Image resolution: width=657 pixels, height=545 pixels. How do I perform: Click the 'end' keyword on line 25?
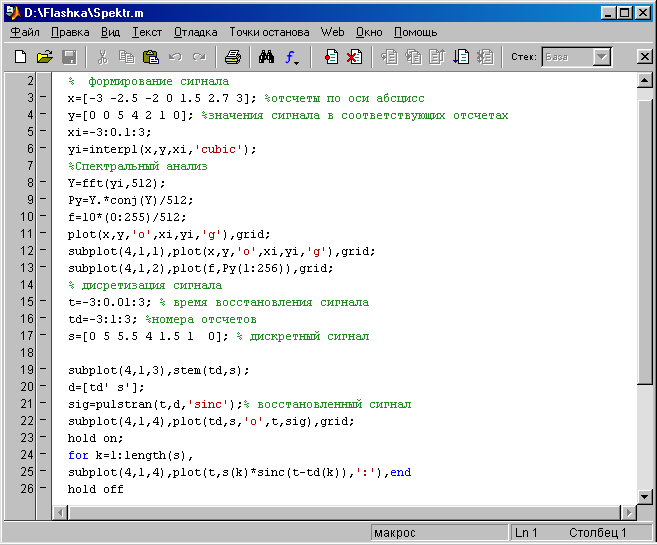click(x=401, y=472)
